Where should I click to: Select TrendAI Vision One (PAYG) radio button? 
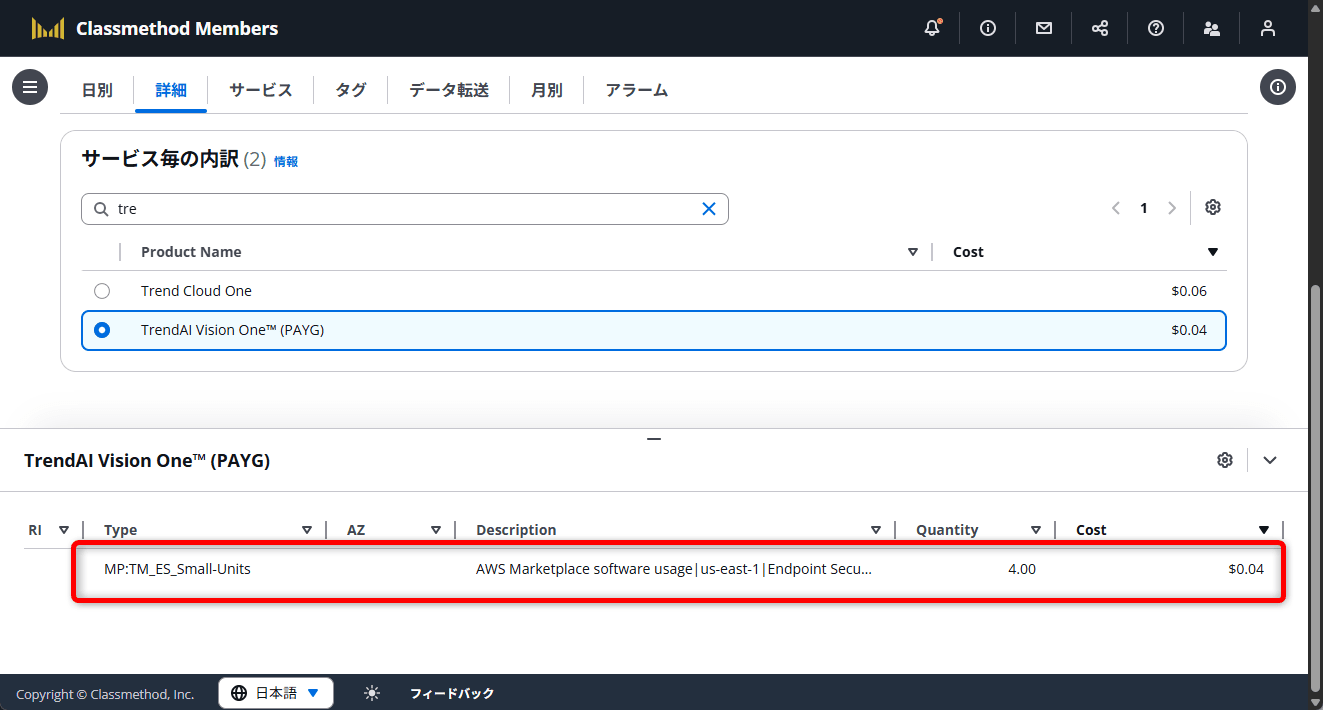pos(102,330)
